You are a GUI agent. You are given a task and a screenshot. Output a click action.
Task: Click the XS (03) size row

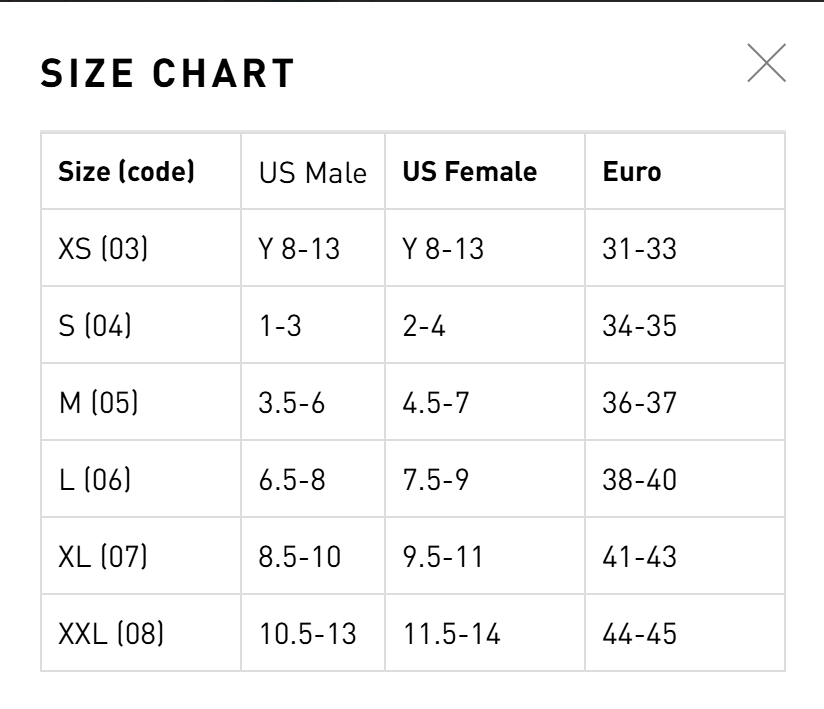103,248
